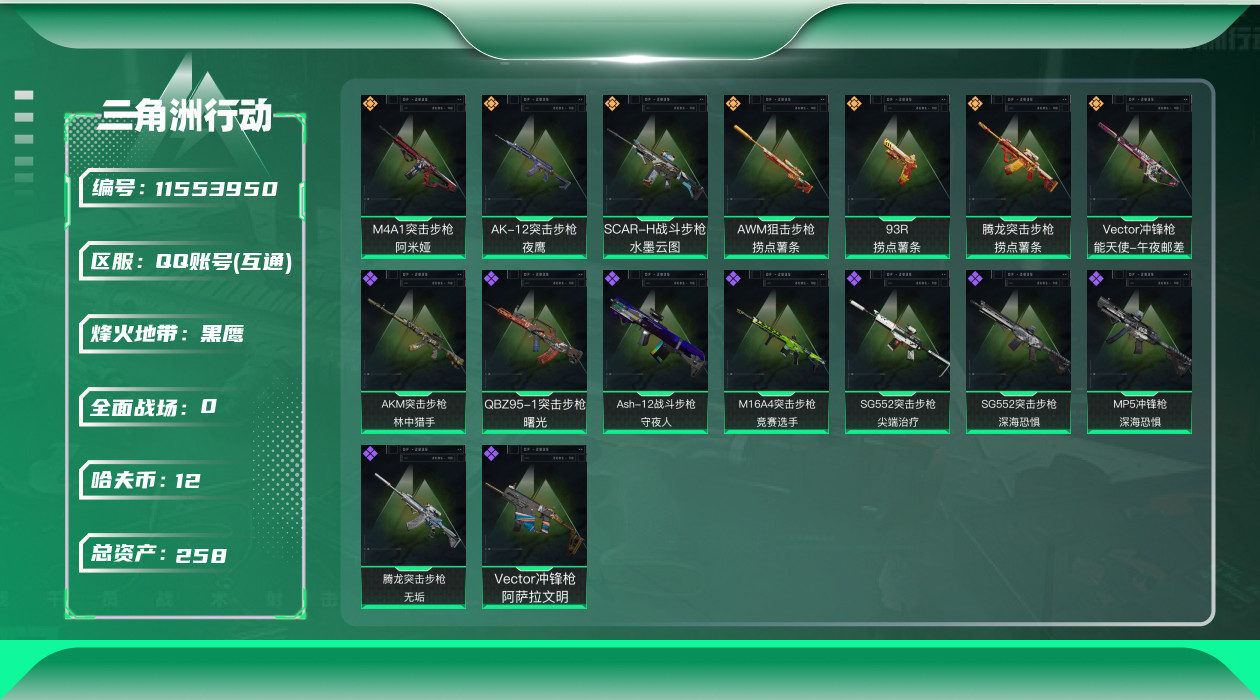
Task: Select the SG552突击步枪 尖端治疗 card
Action: (897, 352)
